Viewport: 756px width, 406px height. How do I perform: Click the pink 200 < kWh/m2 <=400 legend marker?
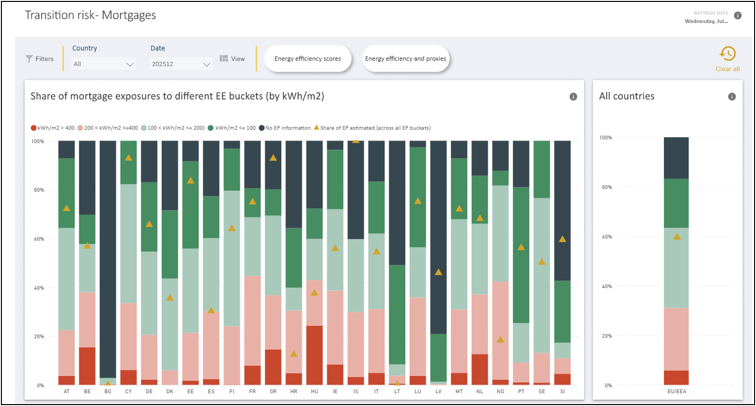coord(80,128)
